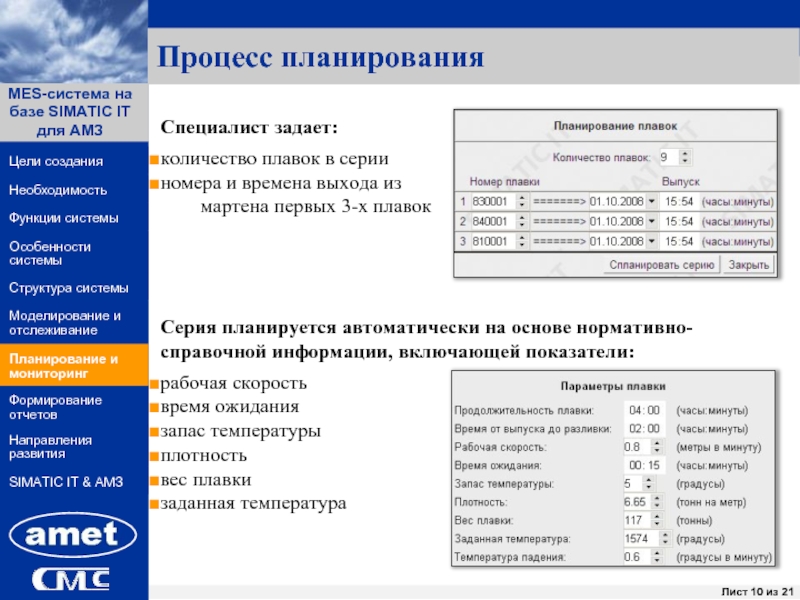Click the Рабочая скорость spinner arrows

click(x=657, y=447)
